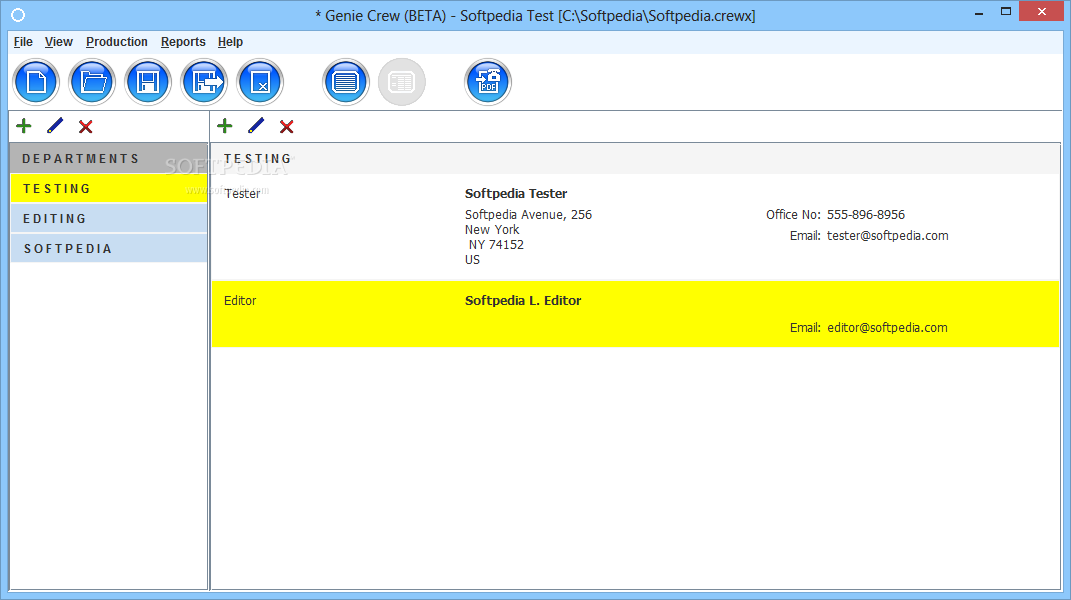Open the File menu
1071x600 pixels.
[23, 42]
